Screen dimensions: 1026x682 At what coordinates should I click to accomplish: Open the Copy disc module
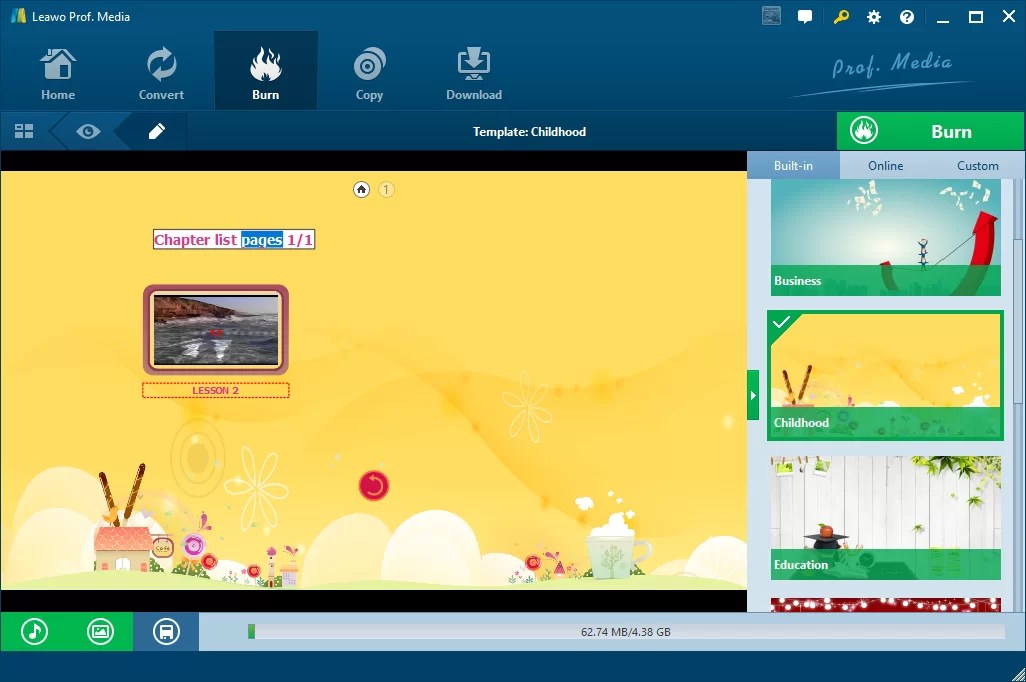click(369, 73)
